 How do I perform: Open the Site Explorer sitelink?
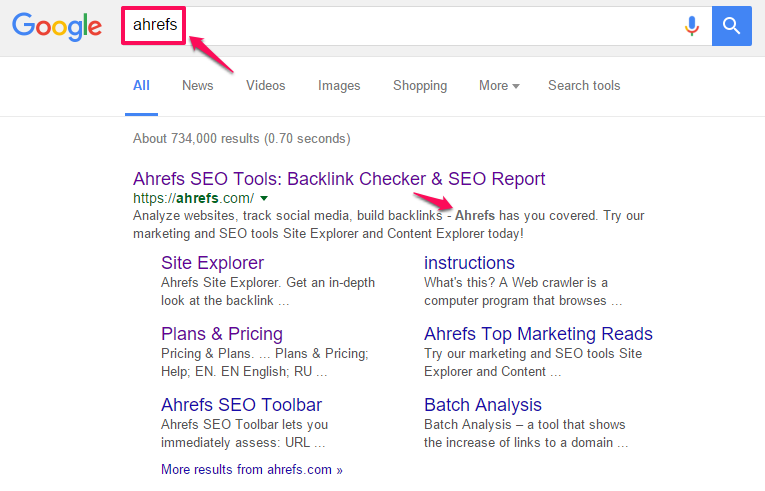pos(212,263)
